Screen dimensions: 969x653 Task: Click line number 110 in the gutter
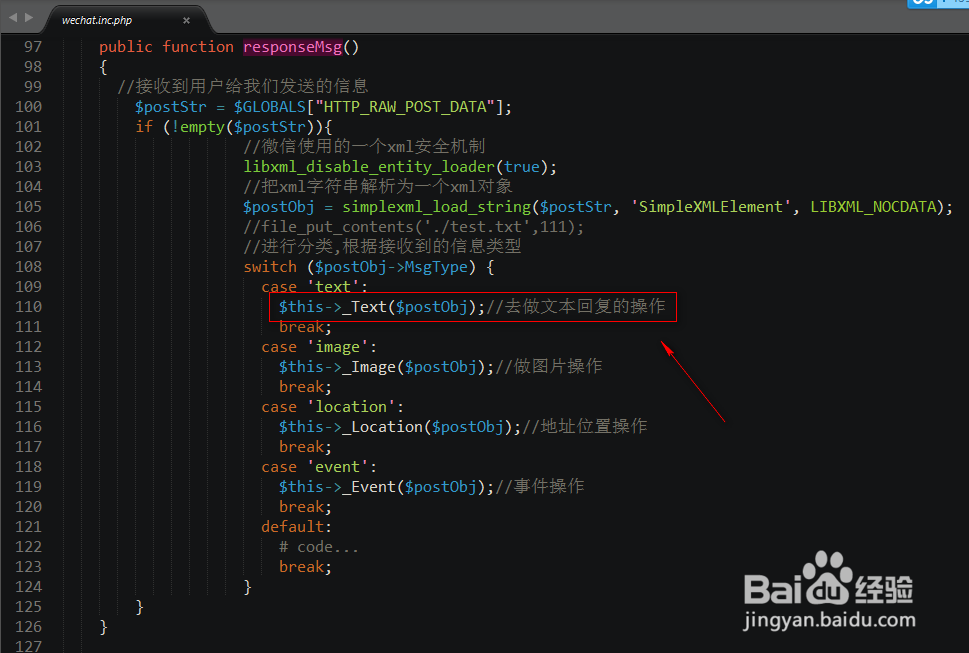pos(28,306)
